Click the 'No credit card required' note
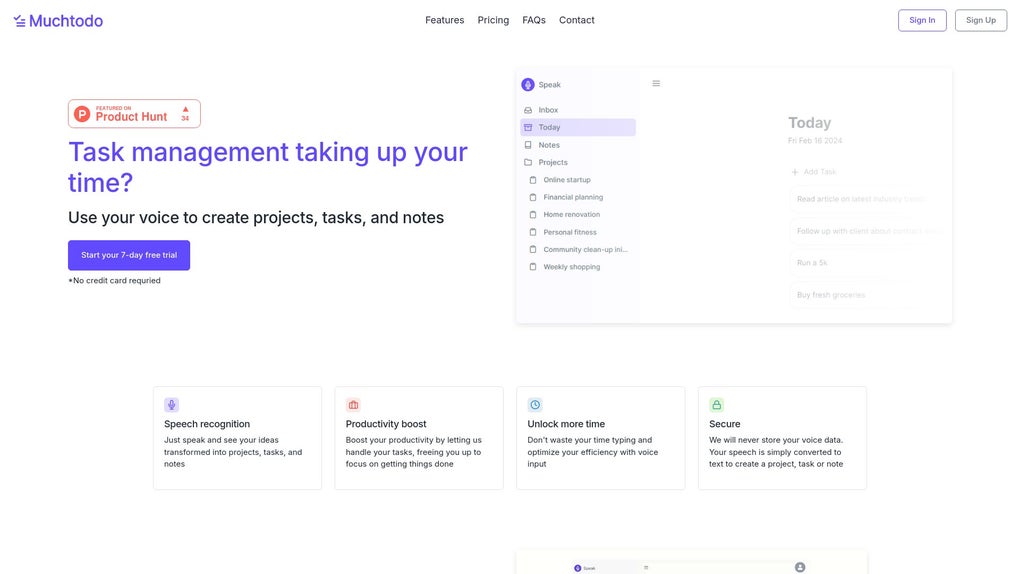 (x=114, y=280)
